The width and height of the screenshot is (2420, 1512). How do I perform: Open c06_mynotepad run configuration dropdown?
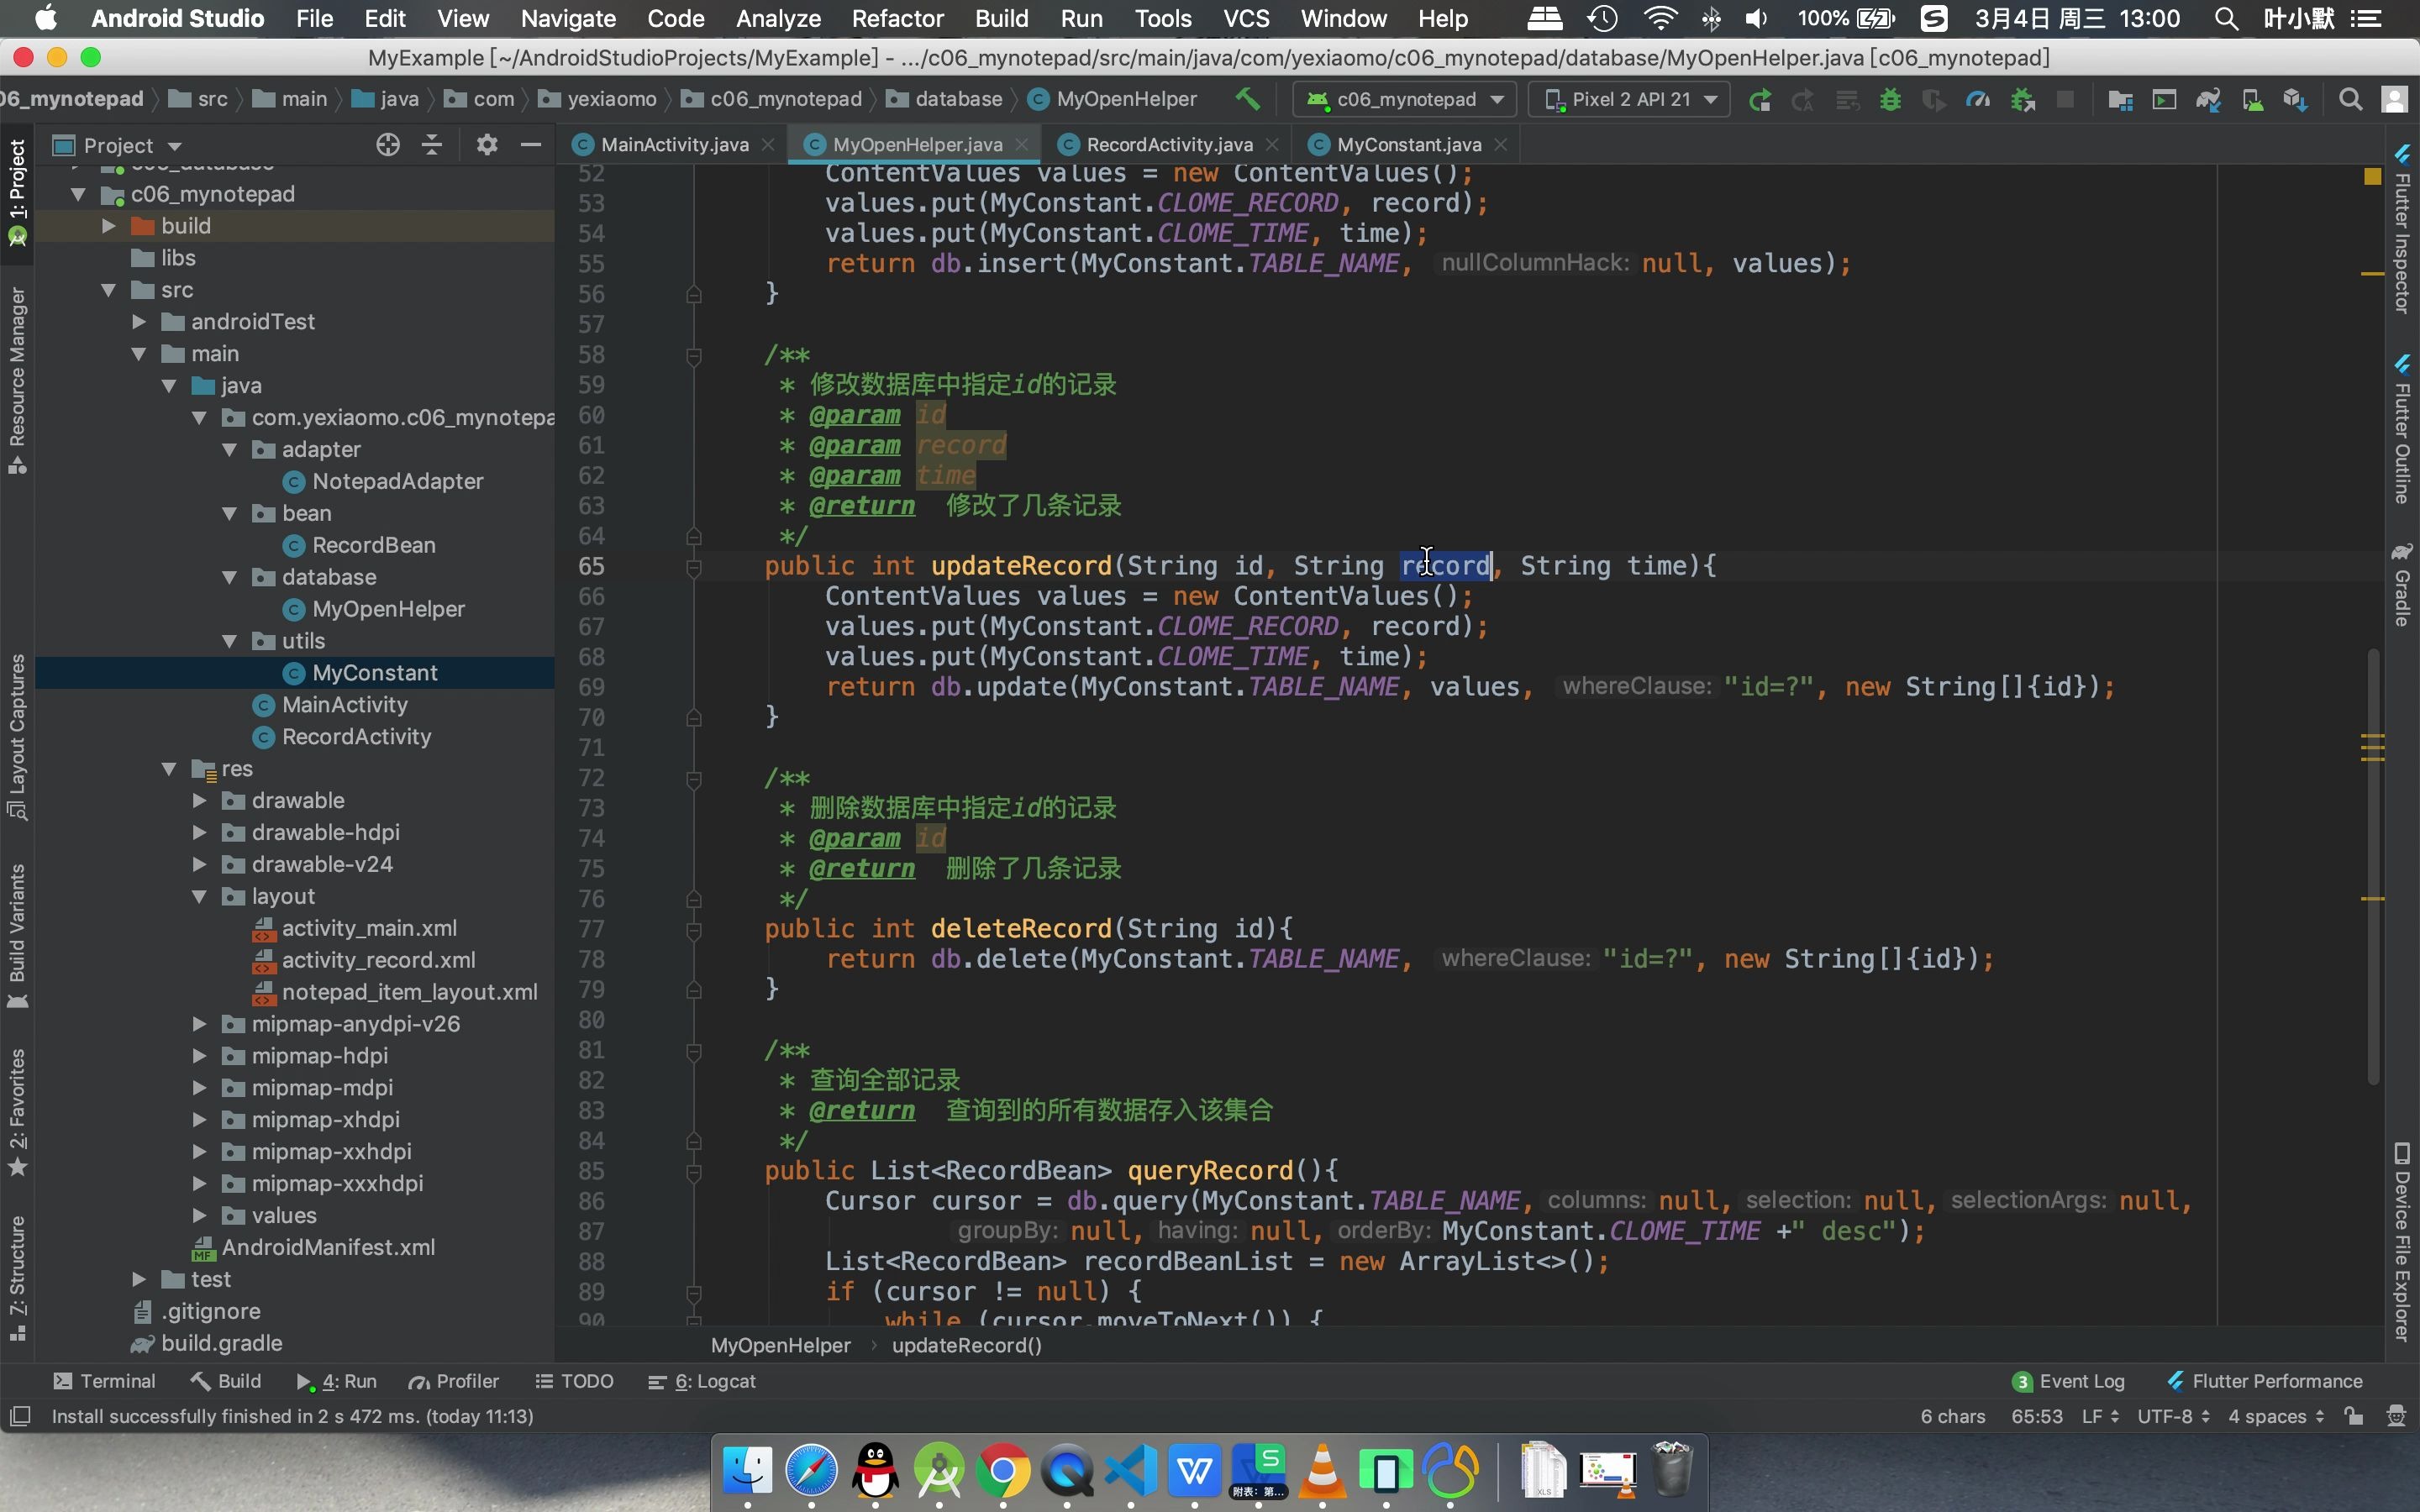point(1405,100)
